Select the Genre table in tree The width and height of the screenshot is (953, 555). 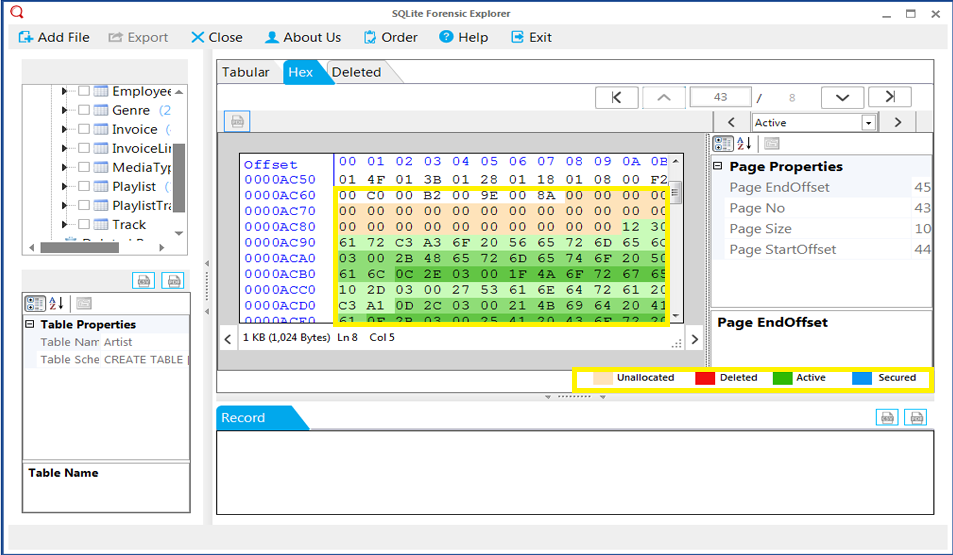[x=131, y=110]
